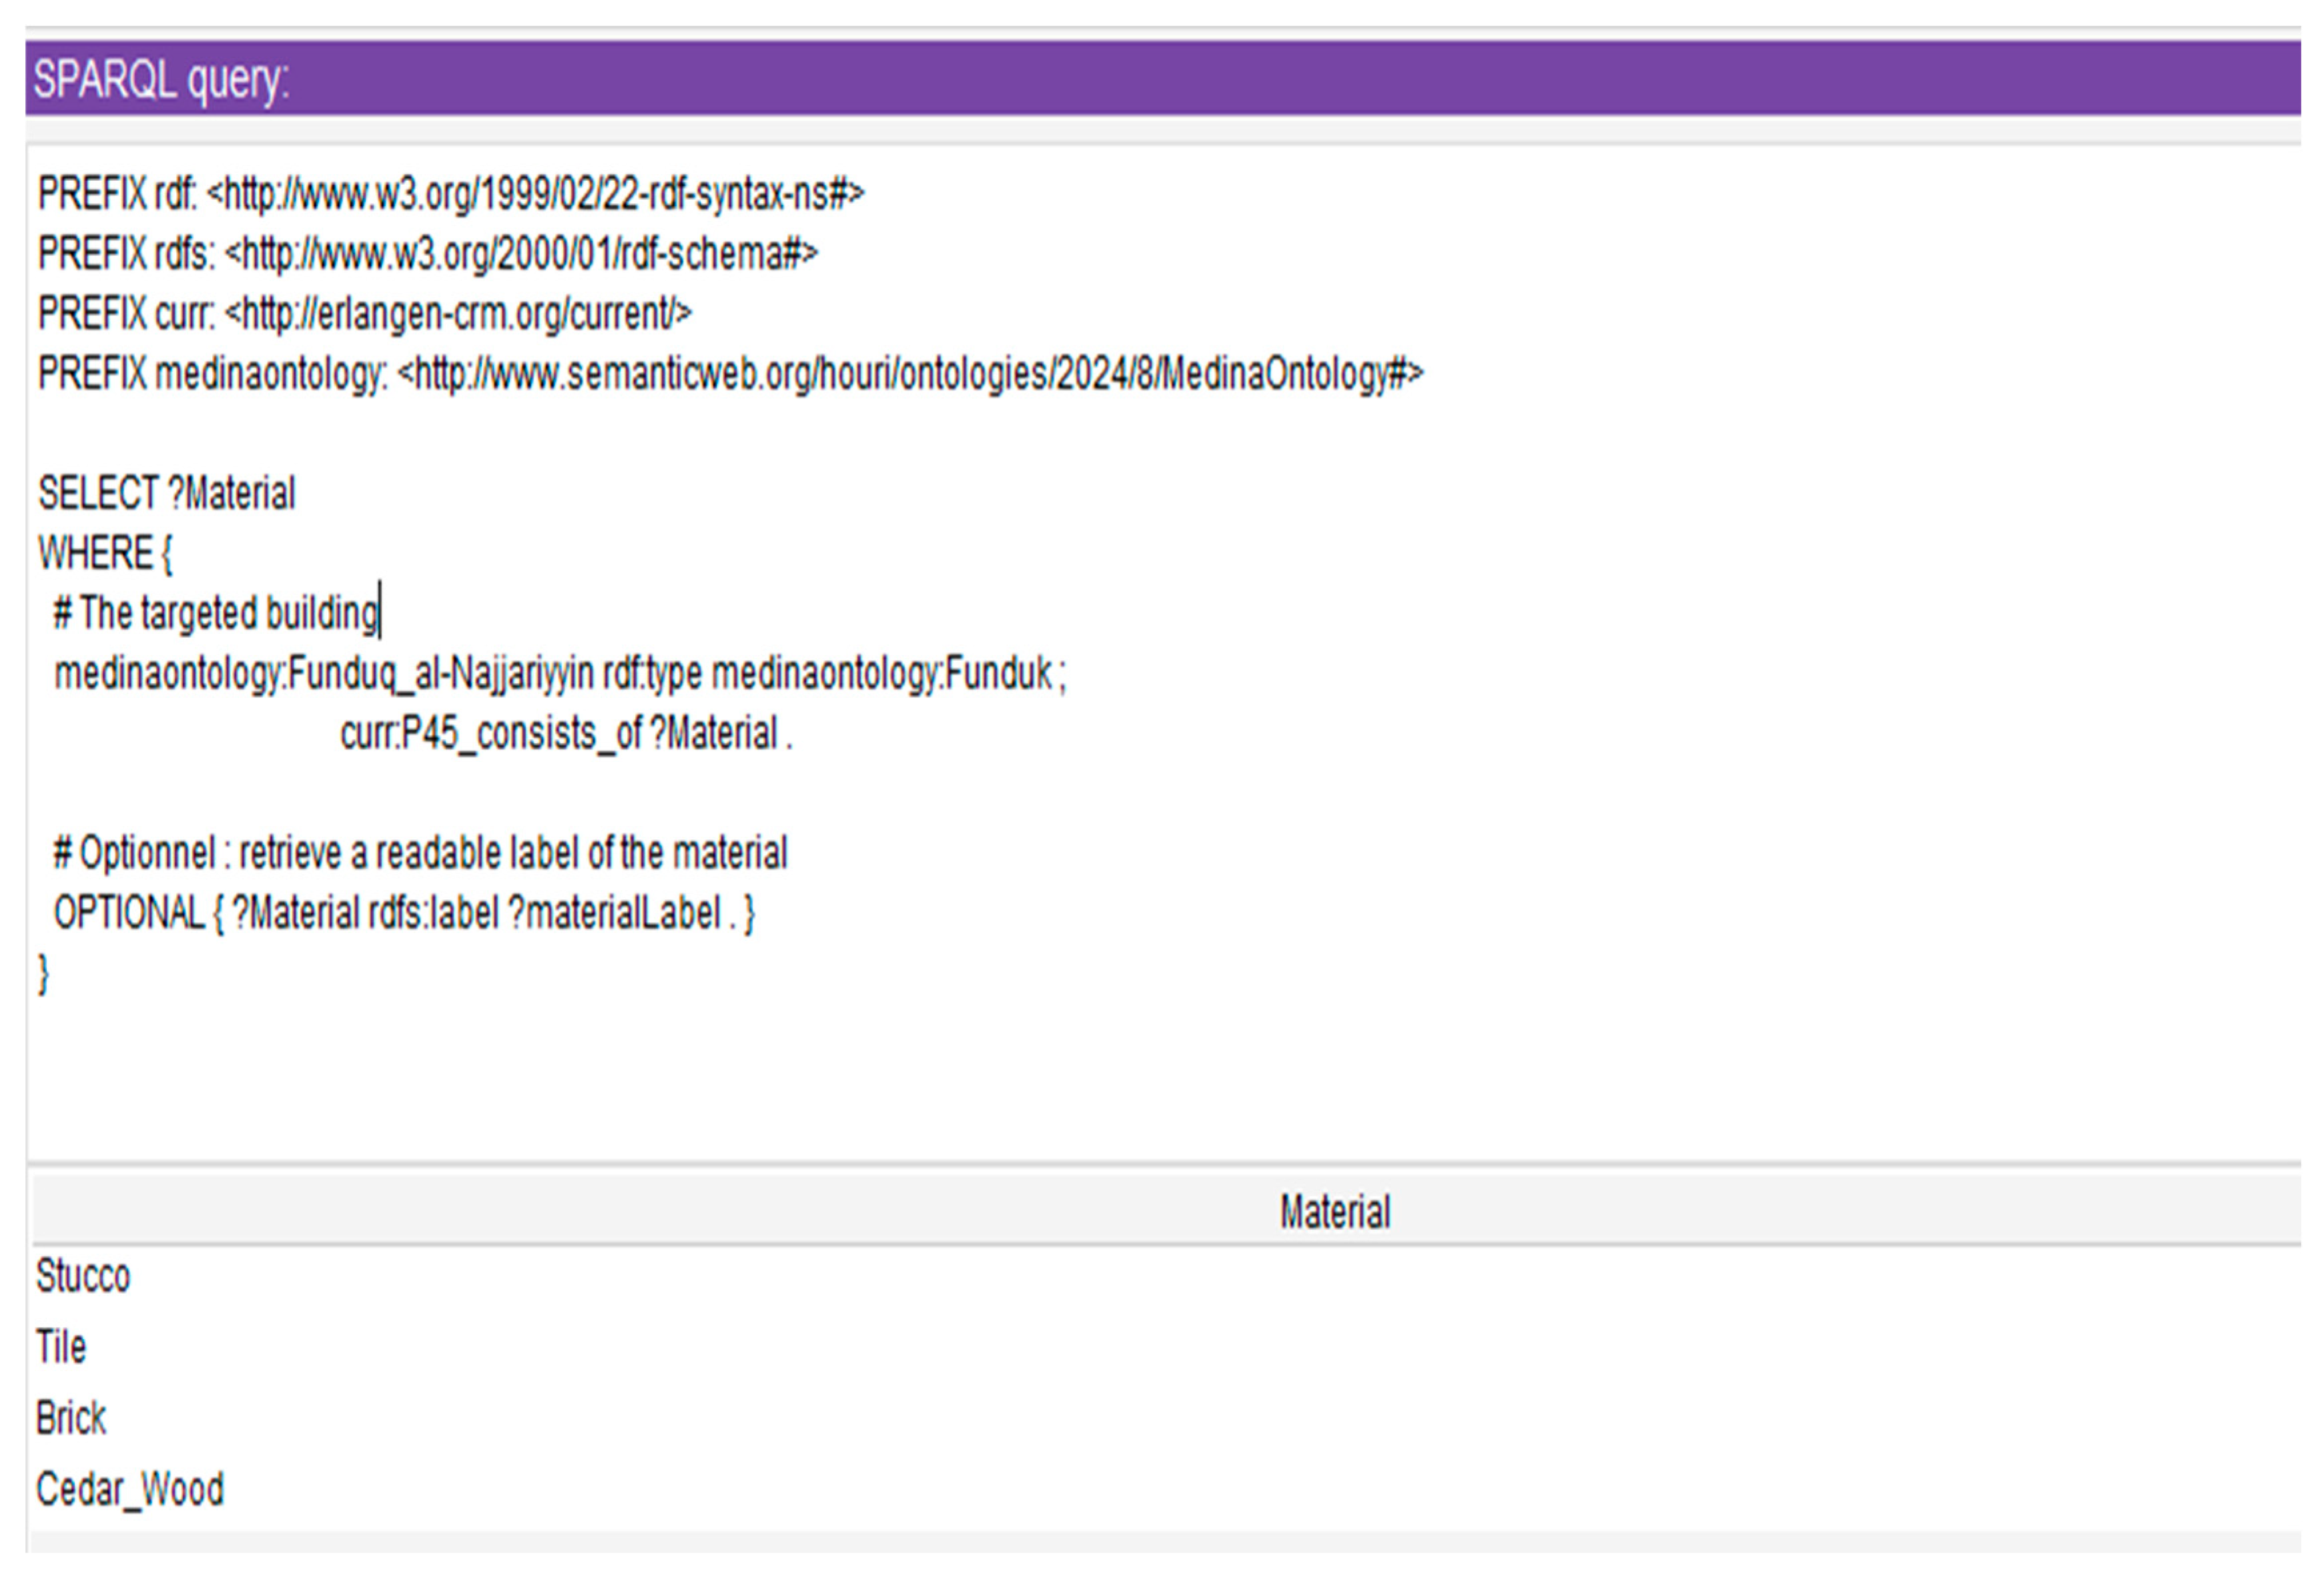Select the Stucco result row
This screenshot has width=2324, height=1576.
click(84, 1277)
